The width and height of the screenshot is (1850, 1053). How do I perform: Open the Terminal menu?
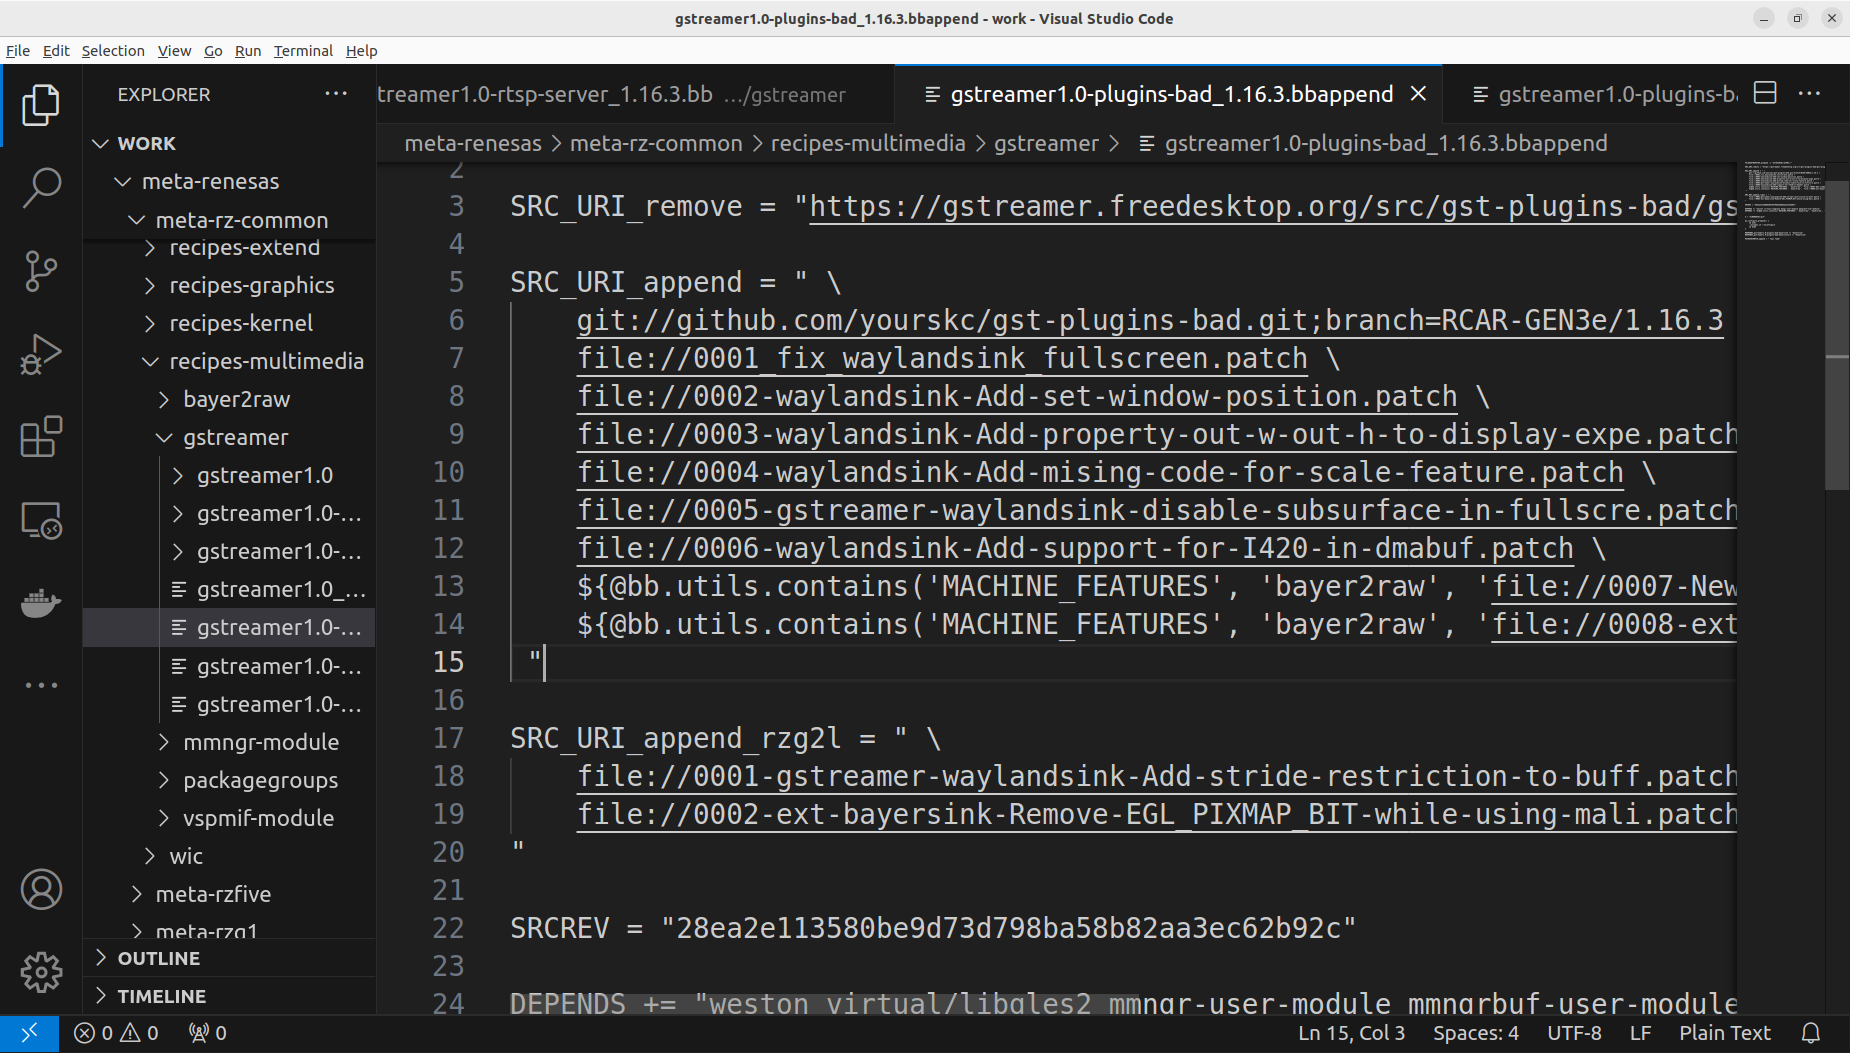(x=302, y=51)
